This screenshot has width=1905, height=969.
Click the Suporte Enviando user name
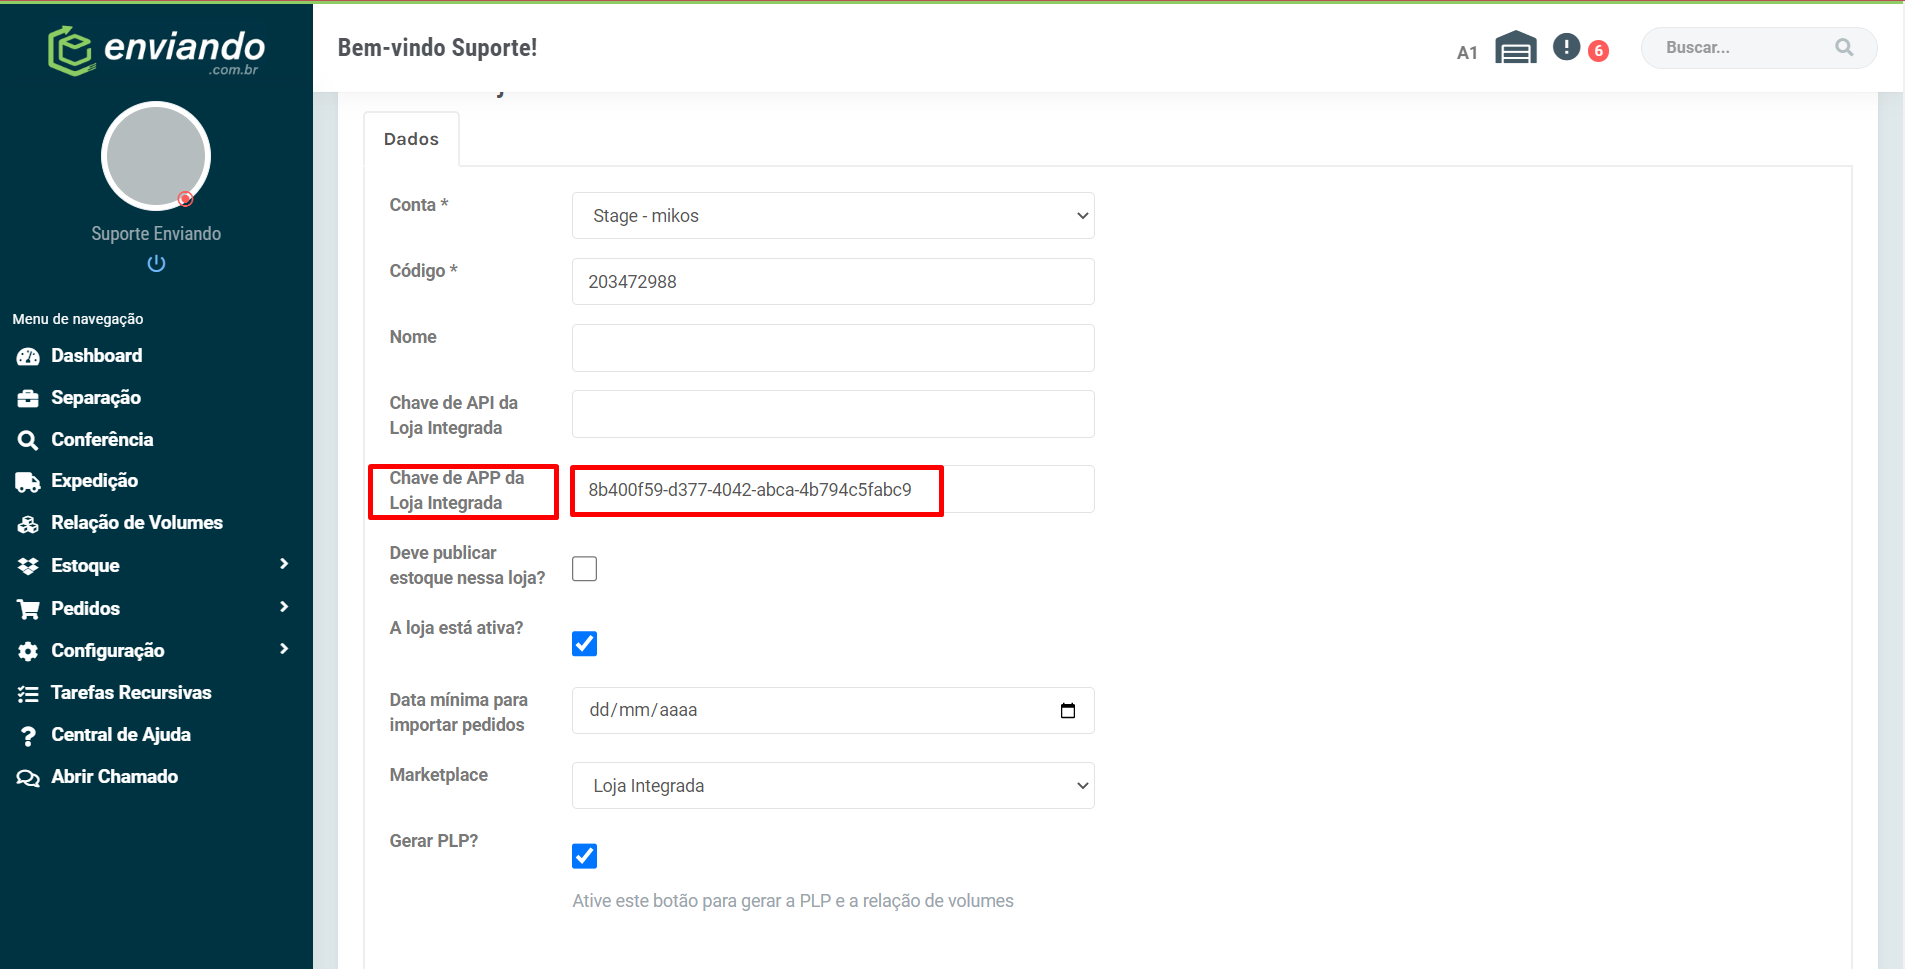click(156, 233)
